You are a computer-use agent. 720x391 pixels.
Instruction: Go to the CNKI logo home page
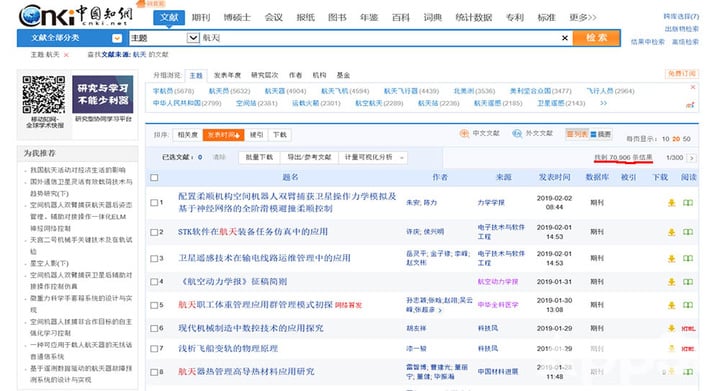(76, 15)
